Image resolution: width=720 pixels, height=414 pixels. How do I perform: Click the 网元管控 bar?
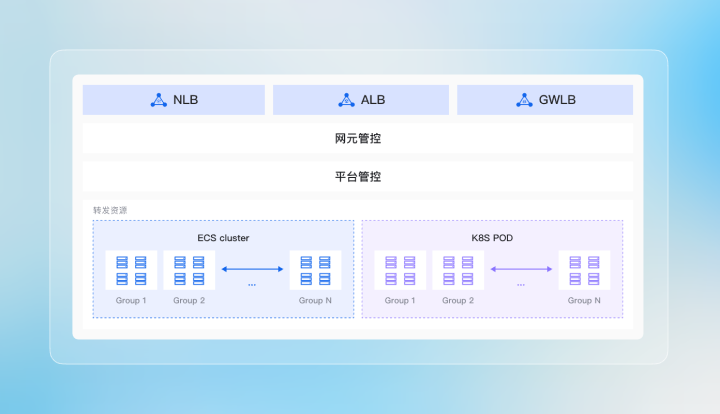click(357, 138)
